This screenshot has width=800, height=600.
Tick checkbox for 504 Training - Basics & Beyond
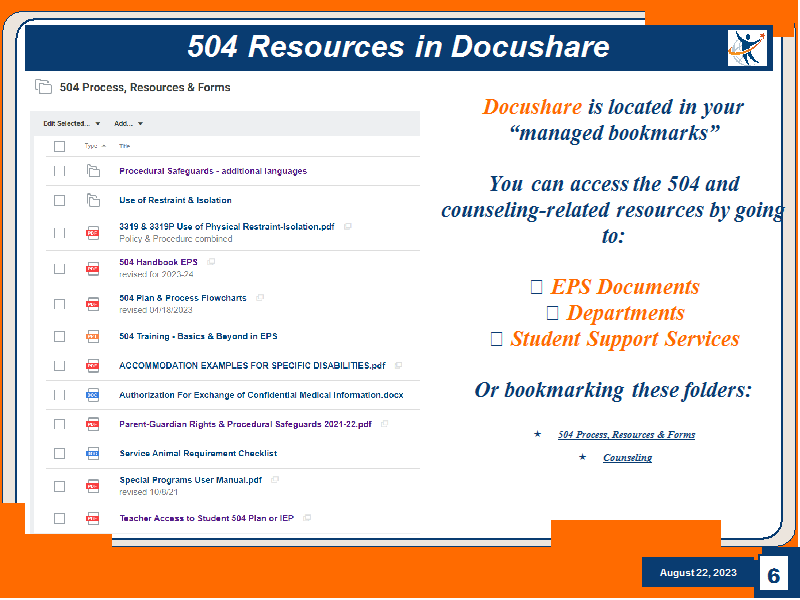(59, 337)
